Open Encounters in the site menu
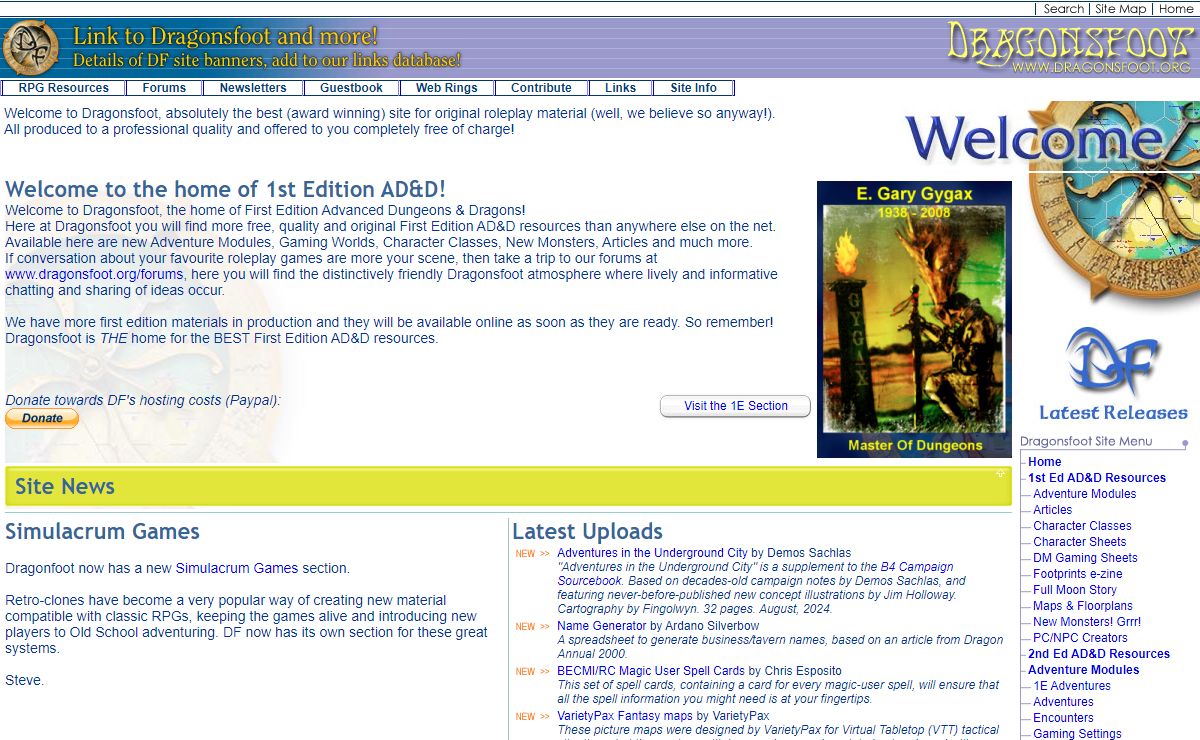 1064,718
